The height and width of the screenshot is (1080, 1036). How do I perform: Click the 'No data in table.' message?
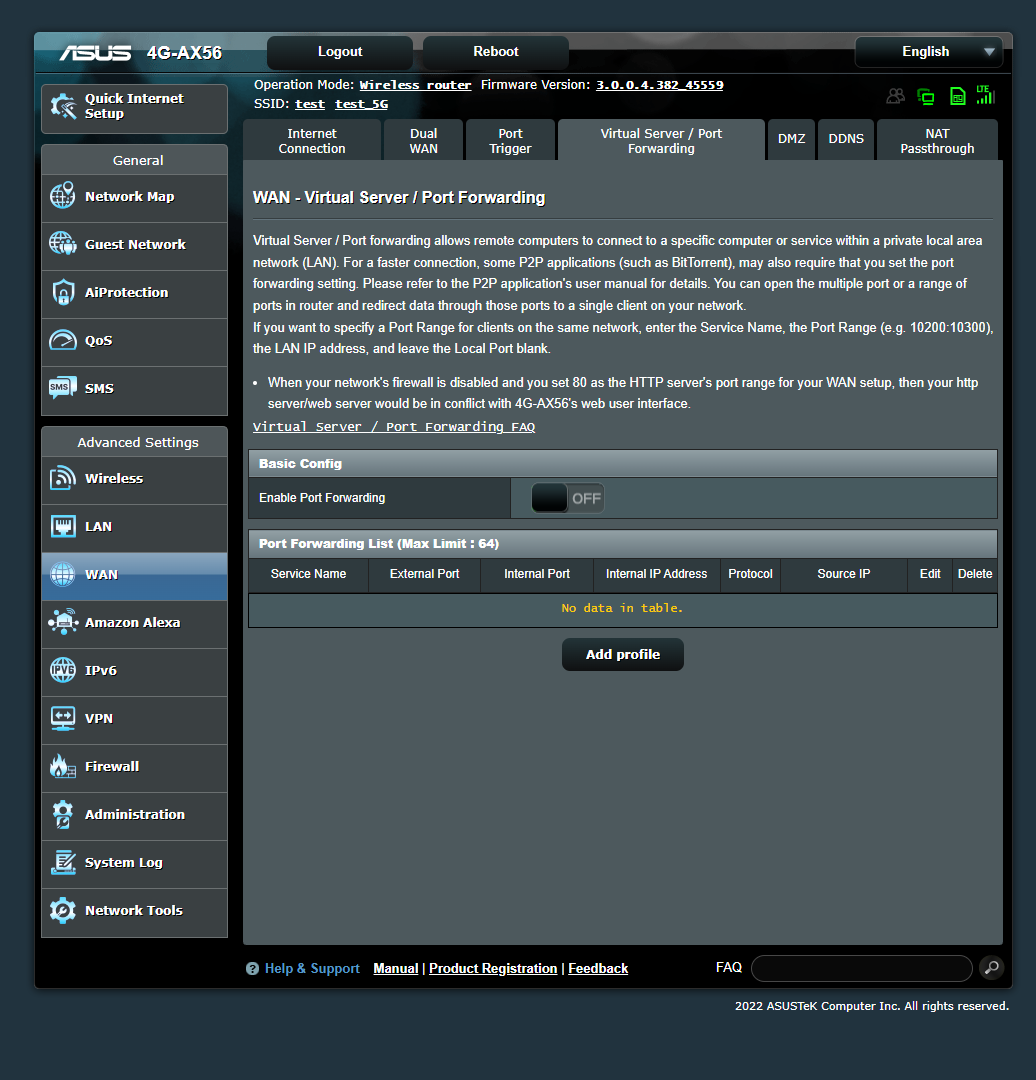pos(622,608)
